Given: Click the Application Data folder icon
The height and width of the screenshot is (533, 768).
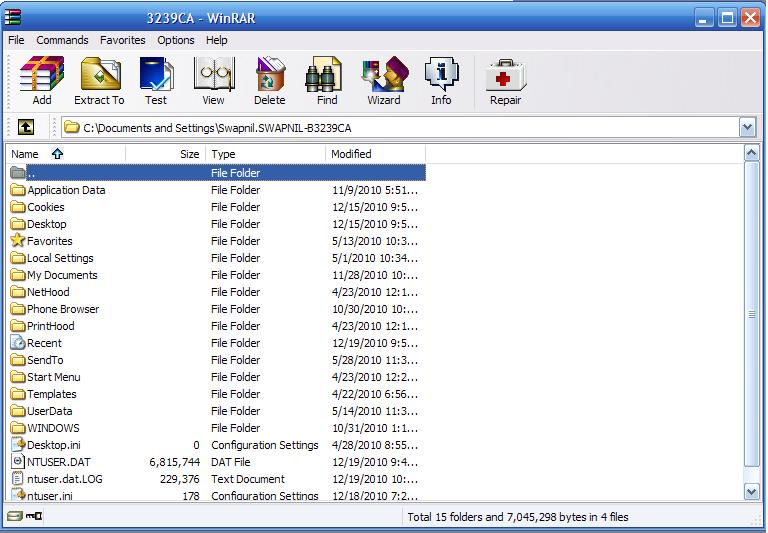Looking at the screenshot, I should [18, 190].
